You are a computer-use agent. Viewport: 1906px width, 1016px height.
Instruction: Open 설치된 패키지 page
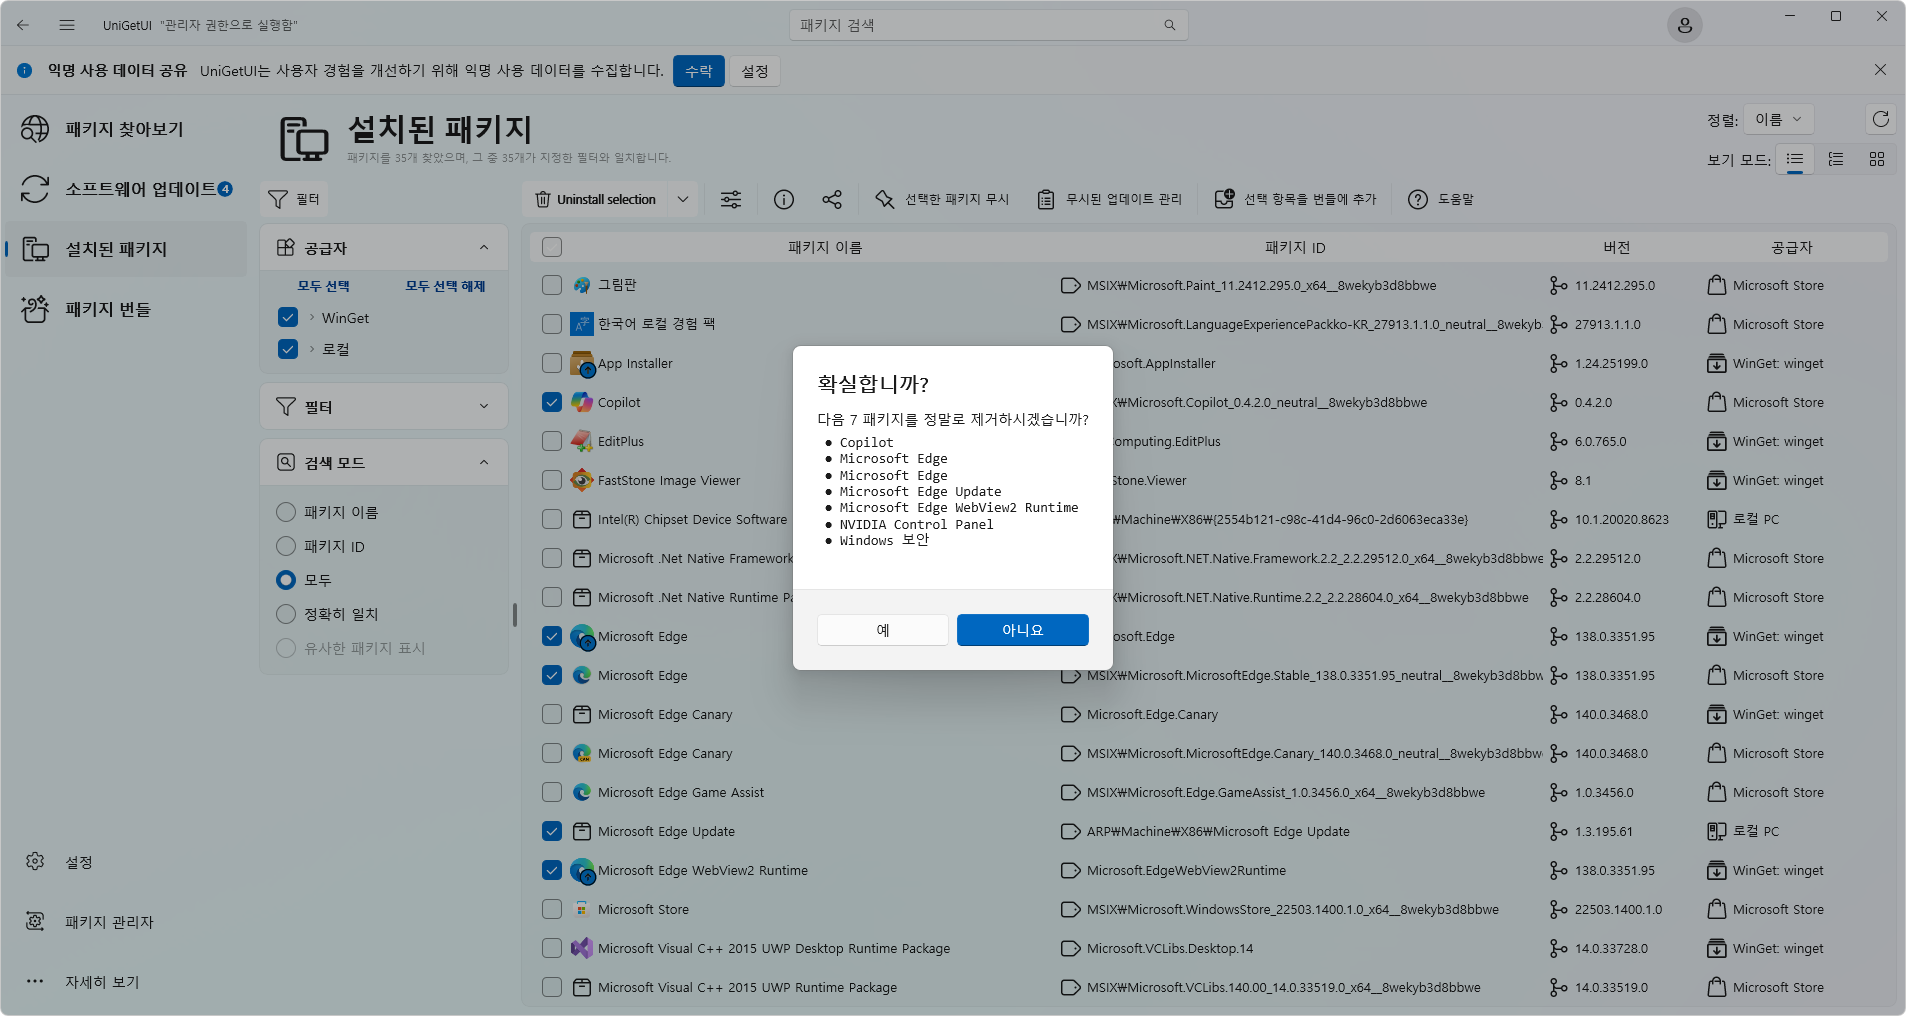tap(126, 249)
